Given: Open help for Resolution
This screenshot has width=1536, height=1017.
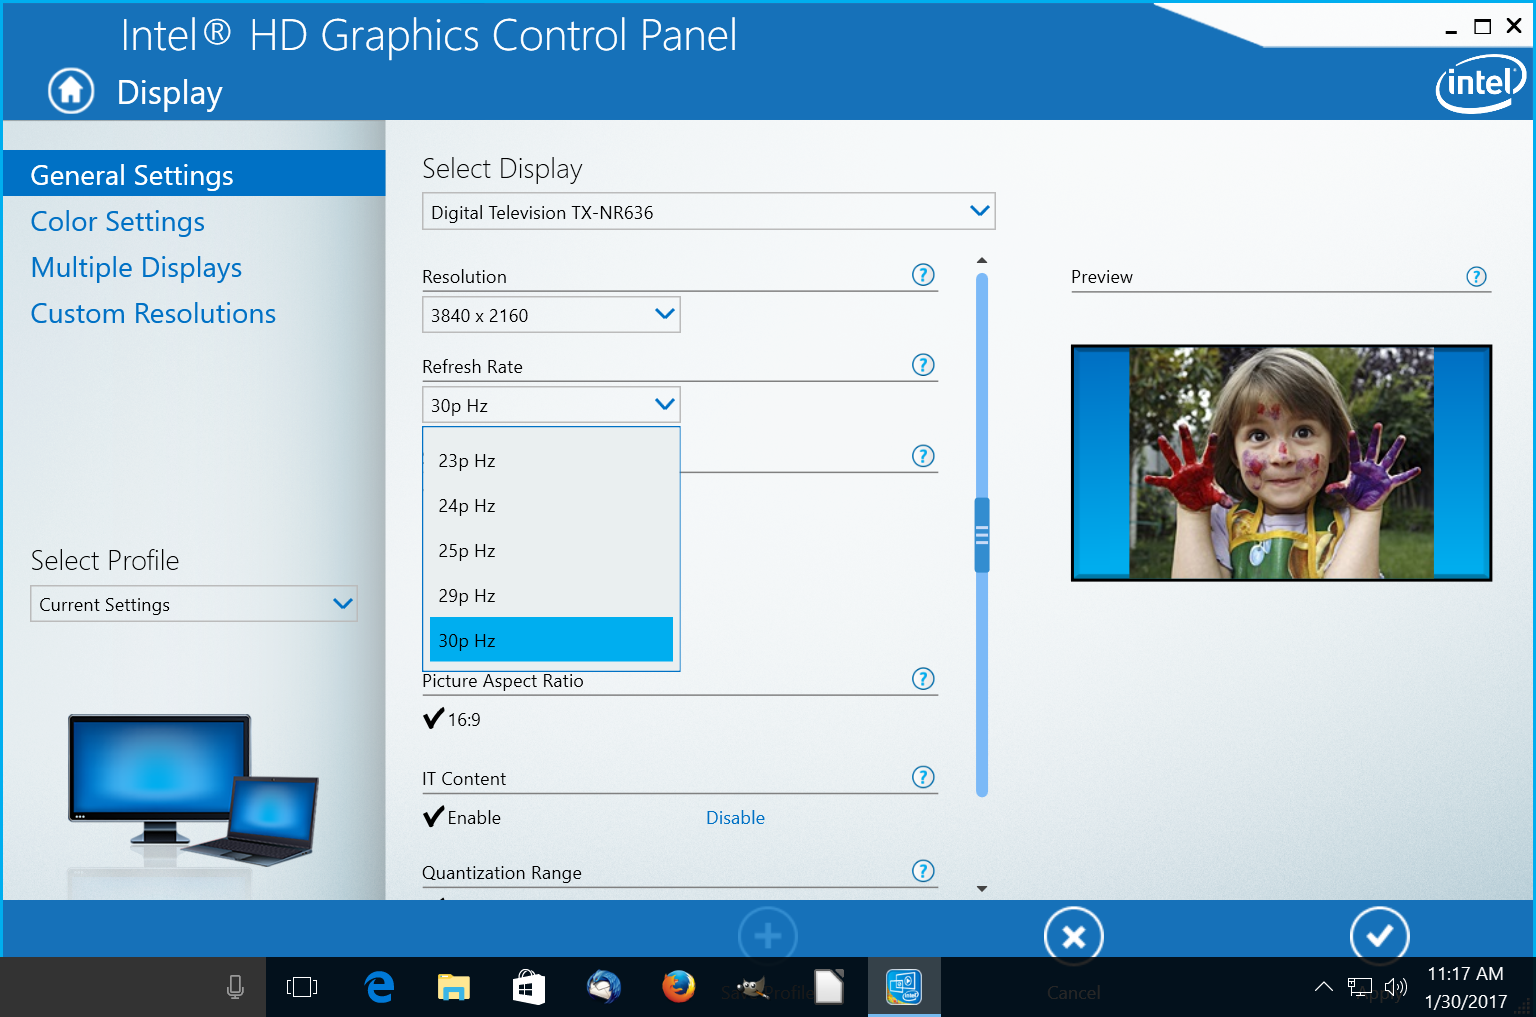Looking at the screenshot, I should [x=923, y=275].
